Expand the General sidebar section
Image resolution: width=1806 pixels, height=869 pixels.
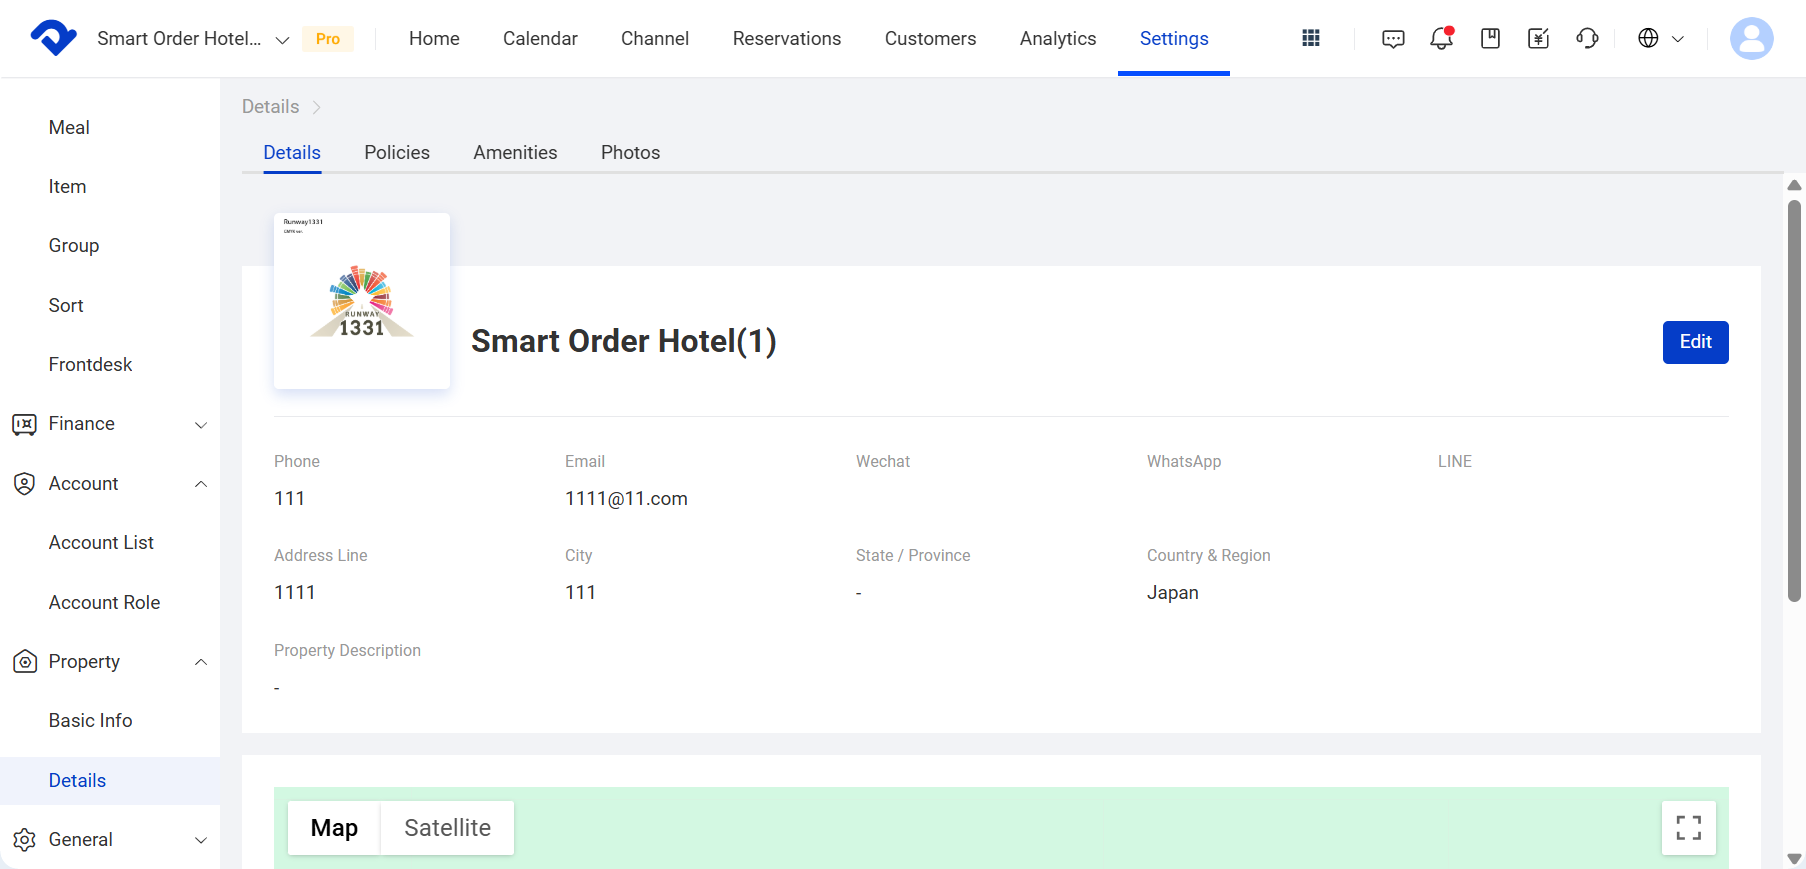[x=110, y=839]
